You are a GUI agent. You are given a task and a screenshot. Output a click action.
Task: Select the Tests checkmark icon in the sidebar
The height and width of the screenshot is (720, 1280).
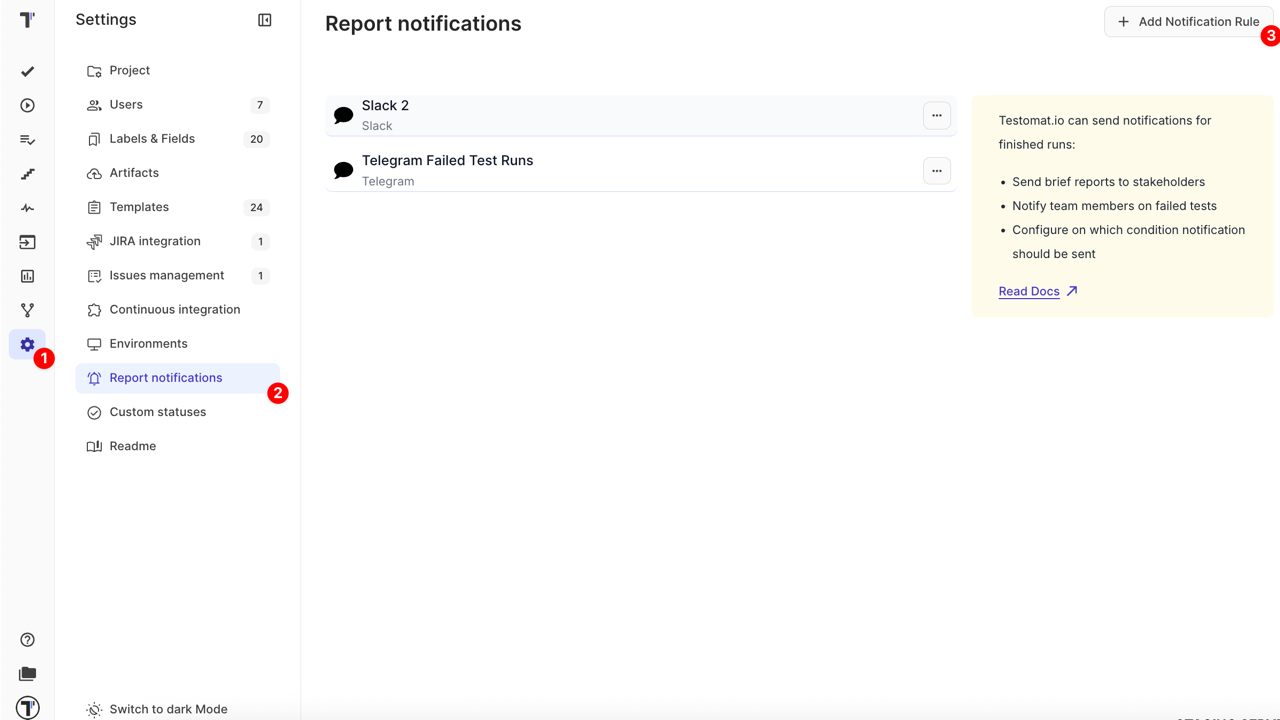click(x=27, y=71)
